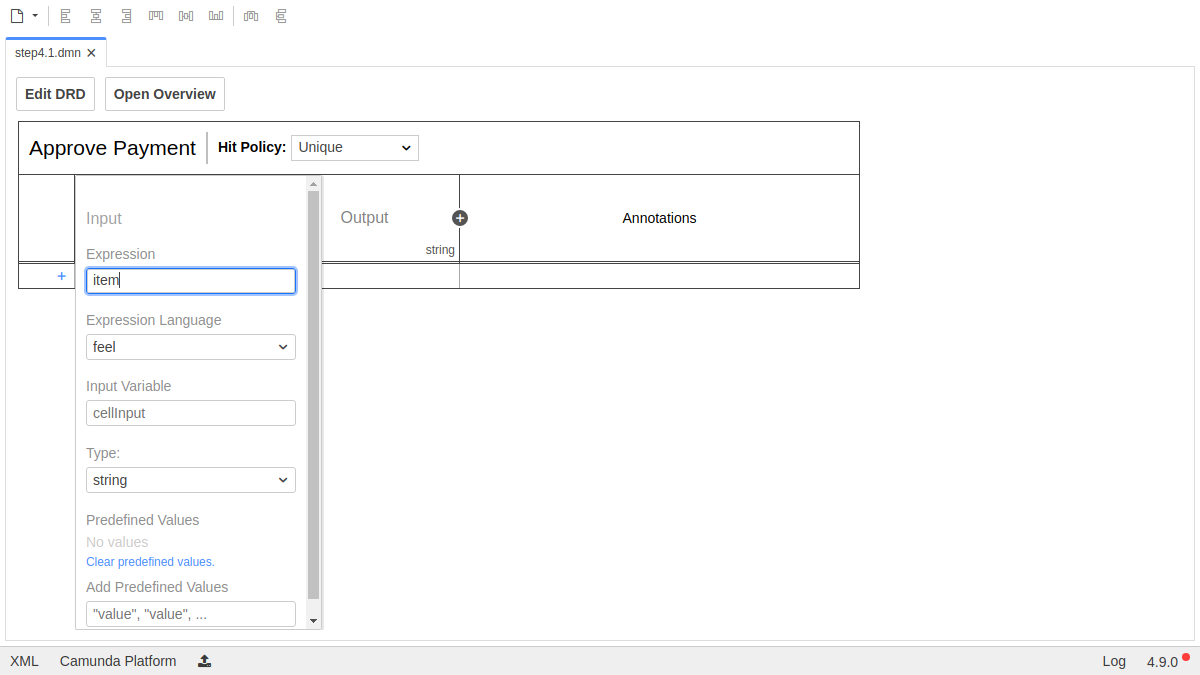Click the align elements left icon
The width and height of the screenshot is (1200, 675).
click(x=66, y=16)
